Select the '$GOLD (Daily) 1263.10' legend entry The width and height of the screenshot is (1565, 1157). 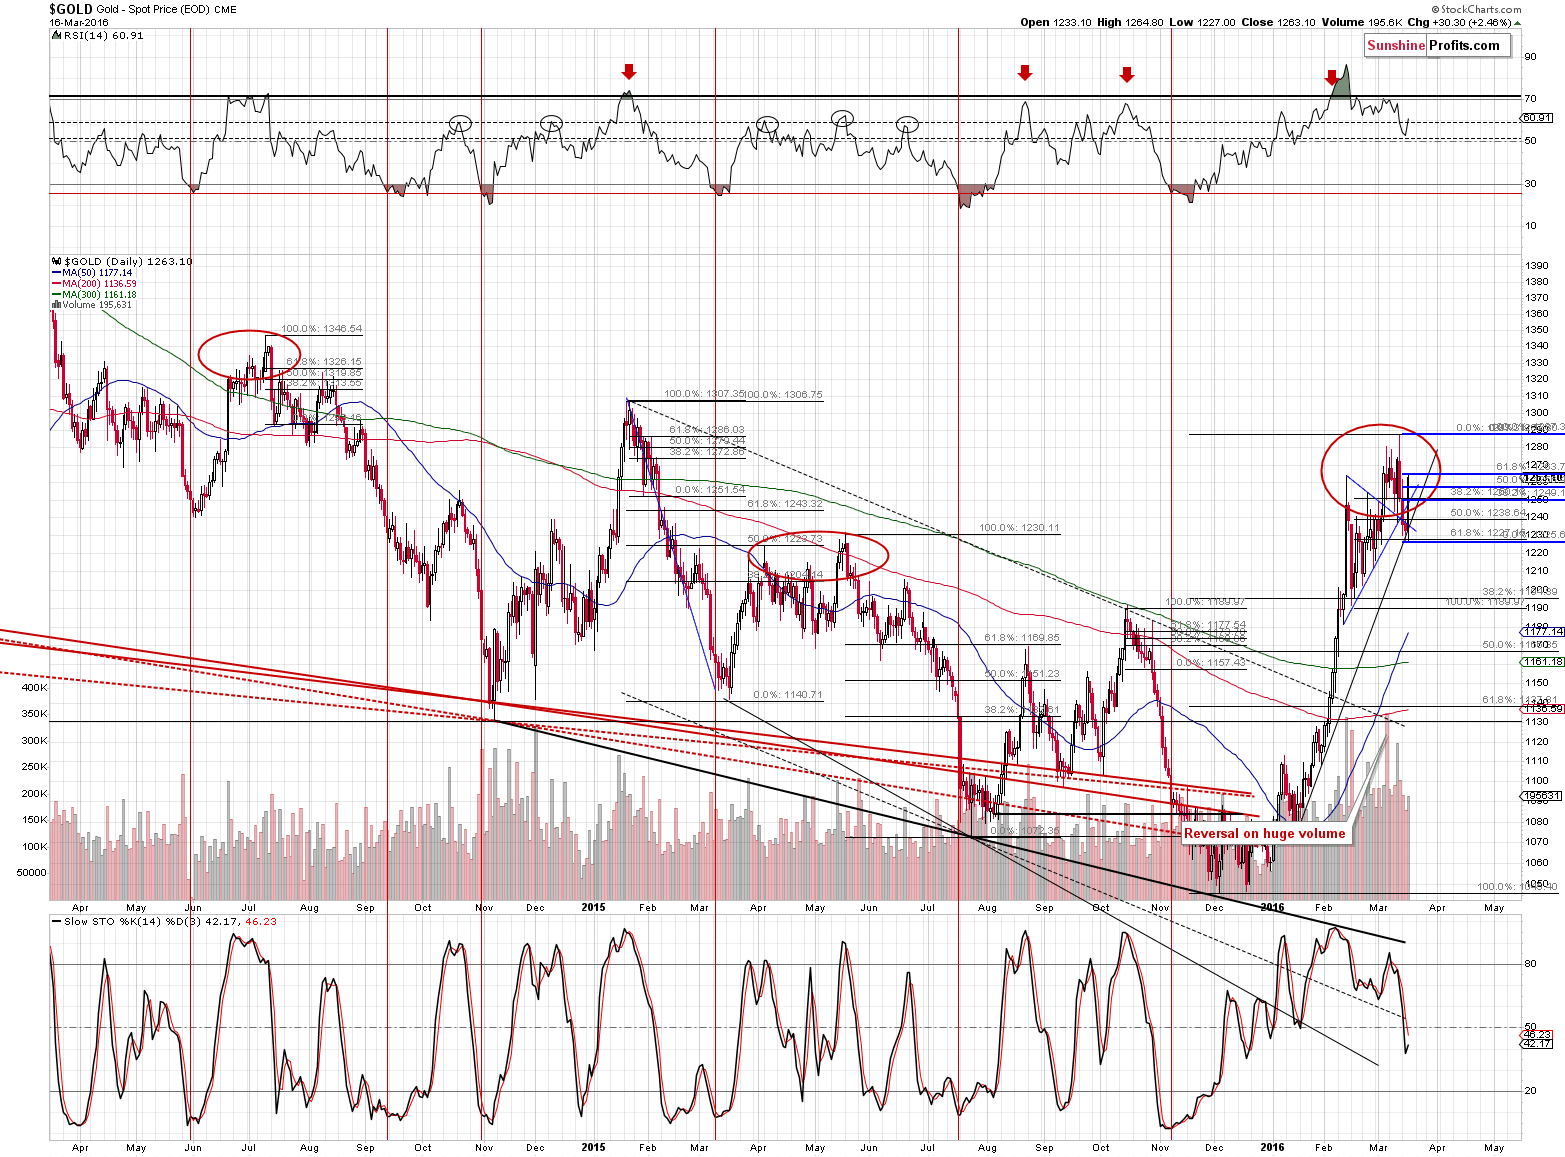(x=121, y=261)
